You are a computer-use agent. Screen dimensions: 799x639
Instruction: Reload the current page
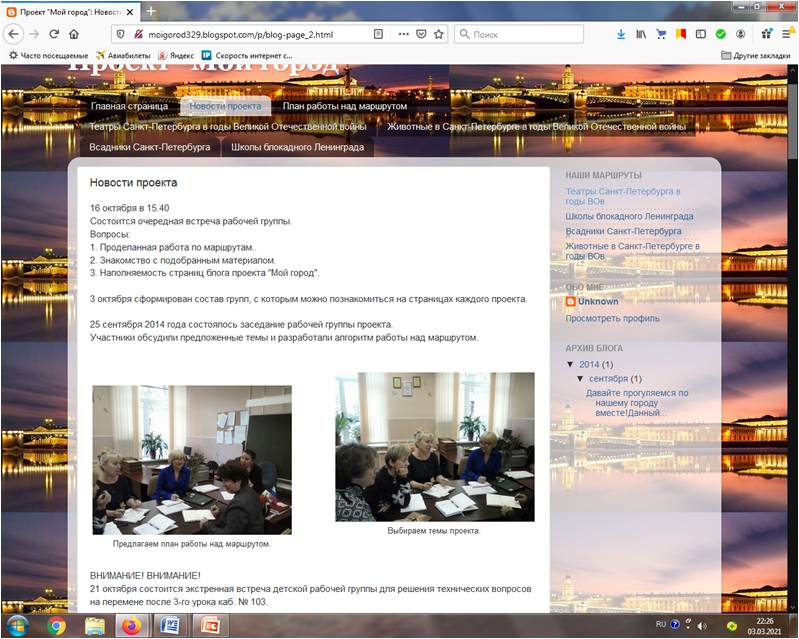pyautogui.click(x=54, y=34)
